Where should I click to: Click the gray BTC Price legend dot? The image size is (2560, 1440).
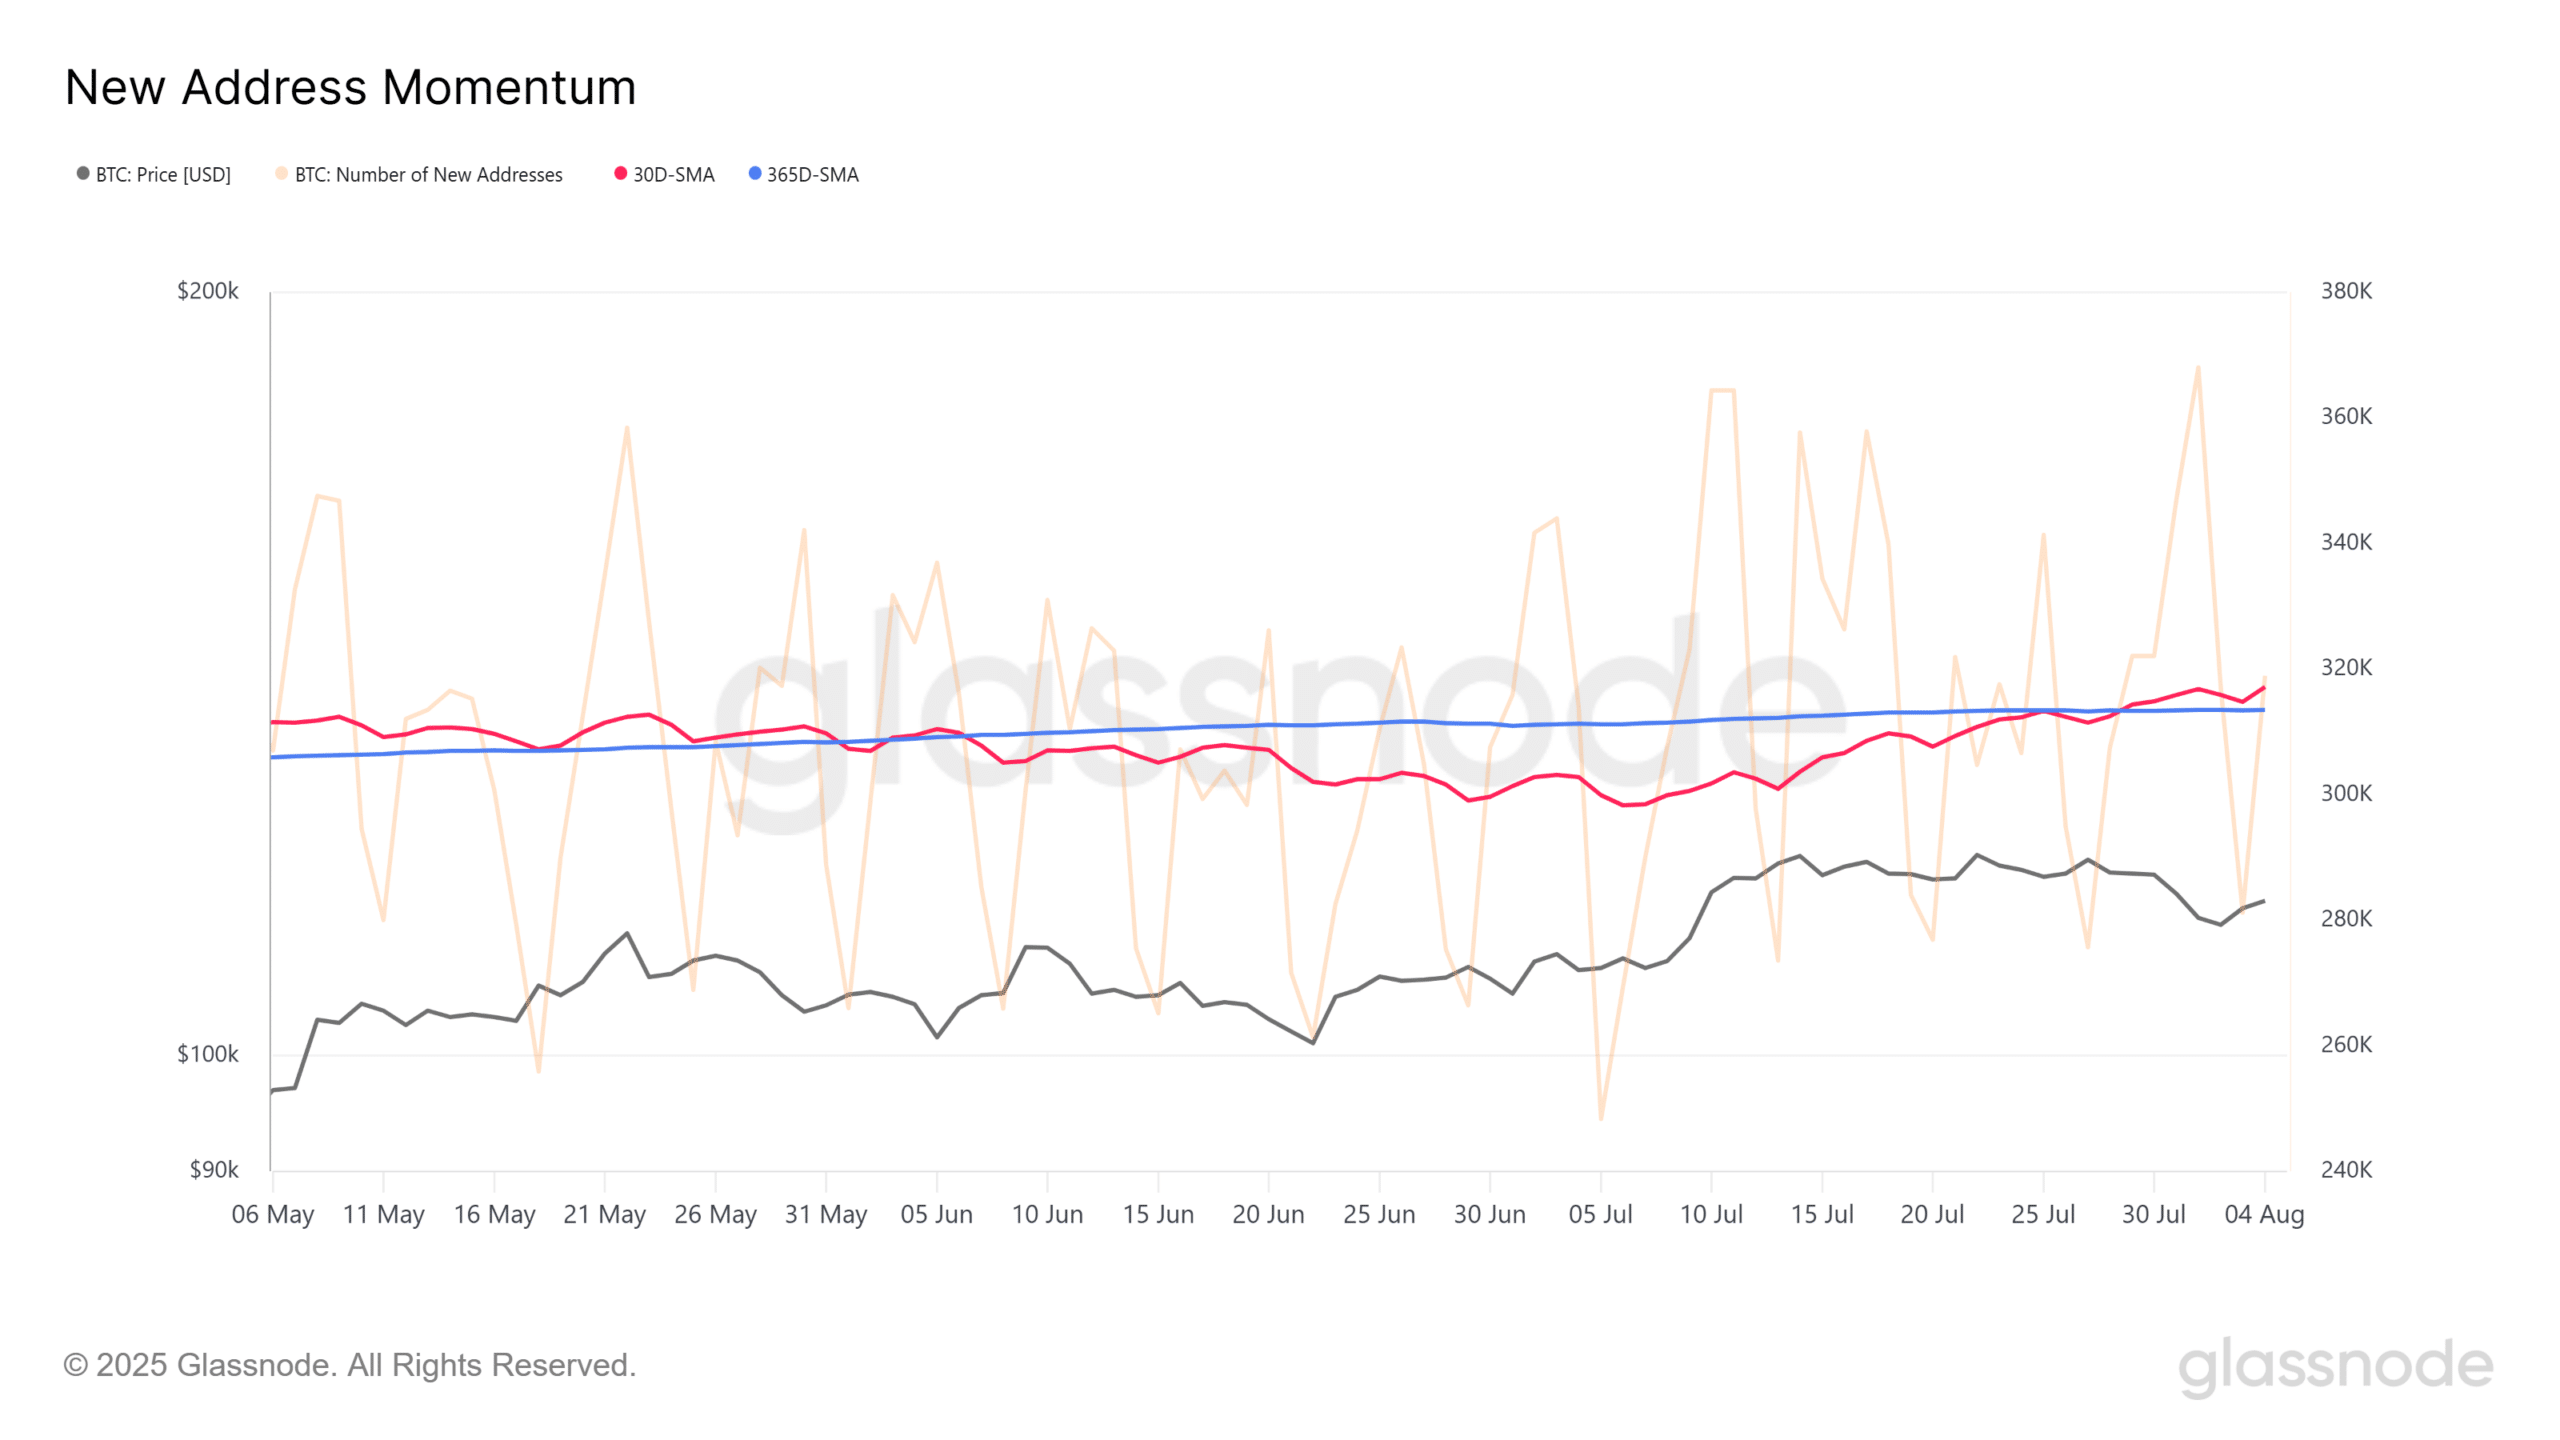coord(83,174)
